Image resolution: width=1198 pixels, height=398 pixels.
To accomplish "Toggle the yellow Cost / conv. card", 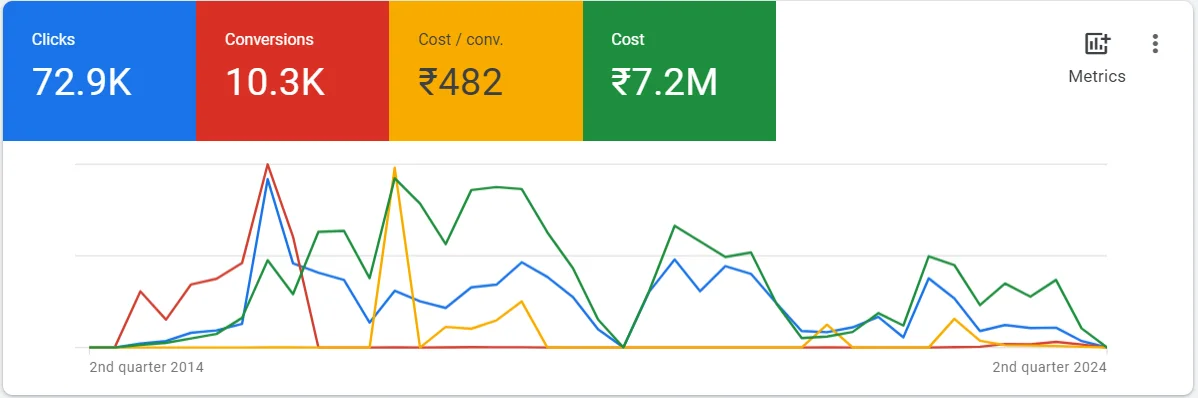I will coord(486,71).
